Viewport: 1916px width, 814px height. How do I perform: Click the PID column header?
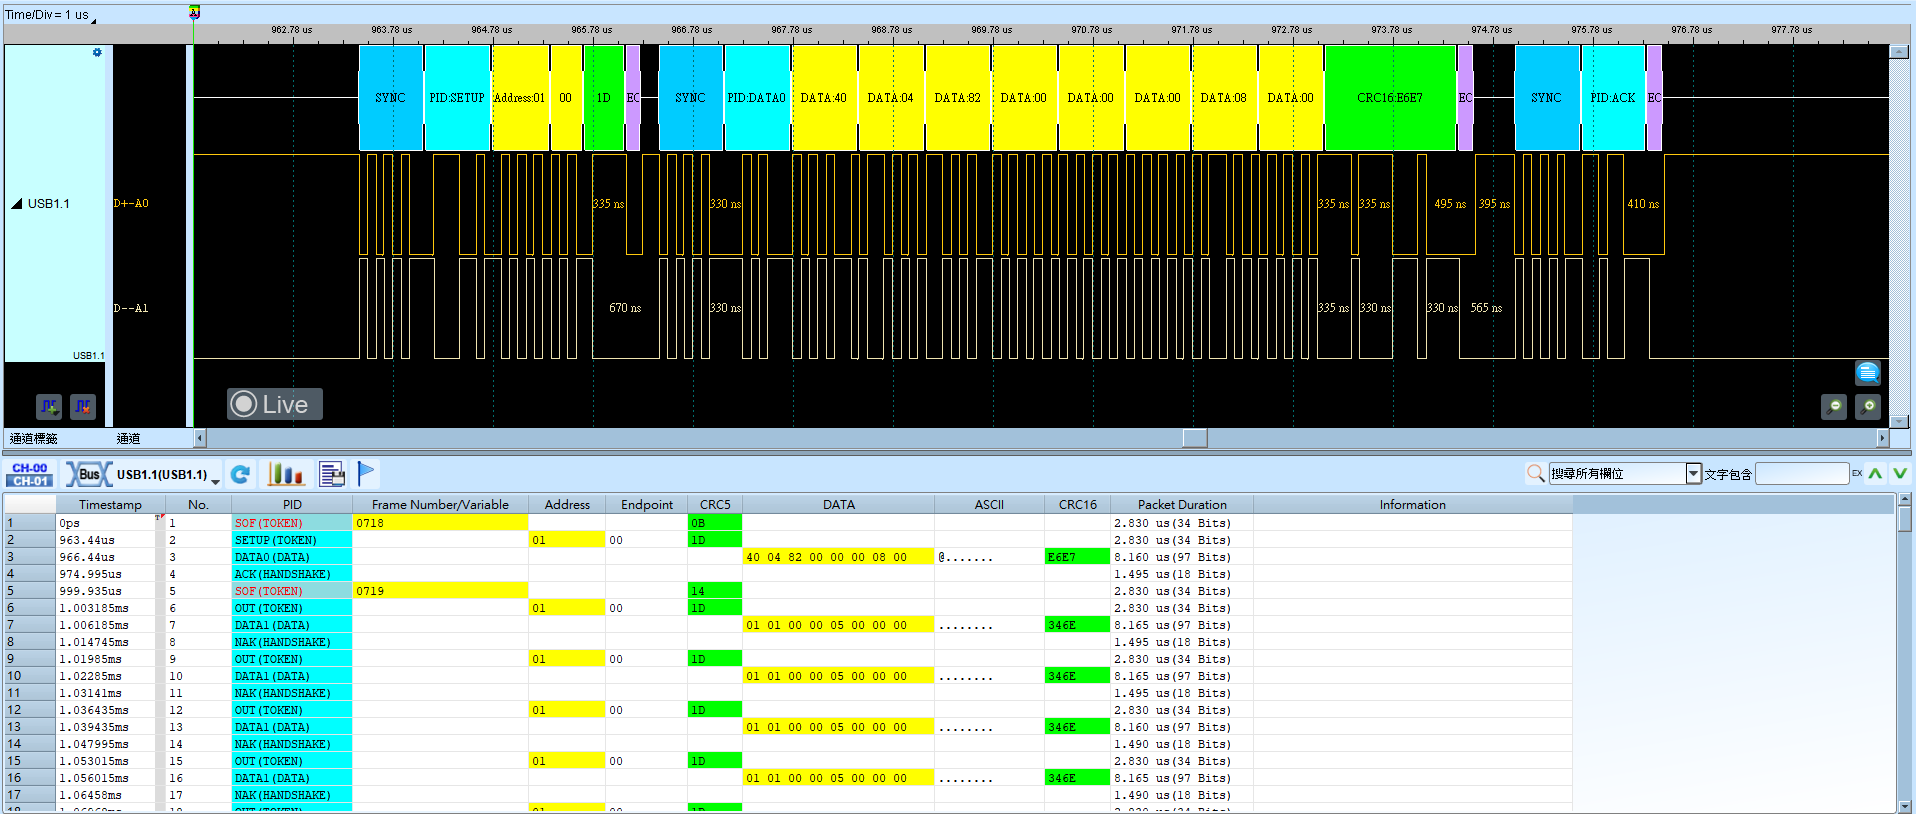[292, 505]
